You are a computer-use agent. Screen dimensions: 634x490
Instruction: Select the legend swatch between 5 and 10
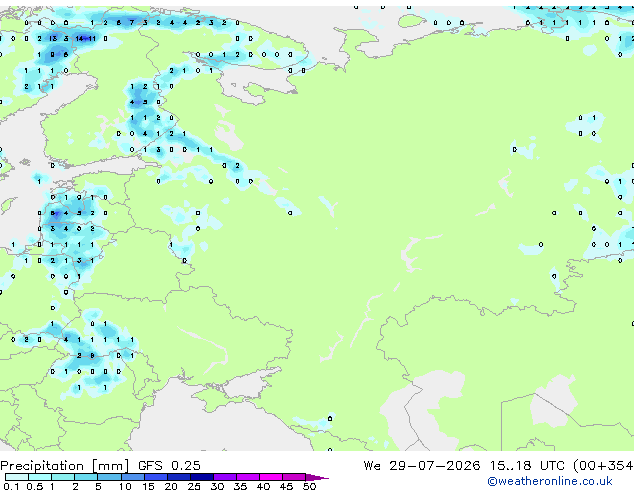(x=109, y=477)
